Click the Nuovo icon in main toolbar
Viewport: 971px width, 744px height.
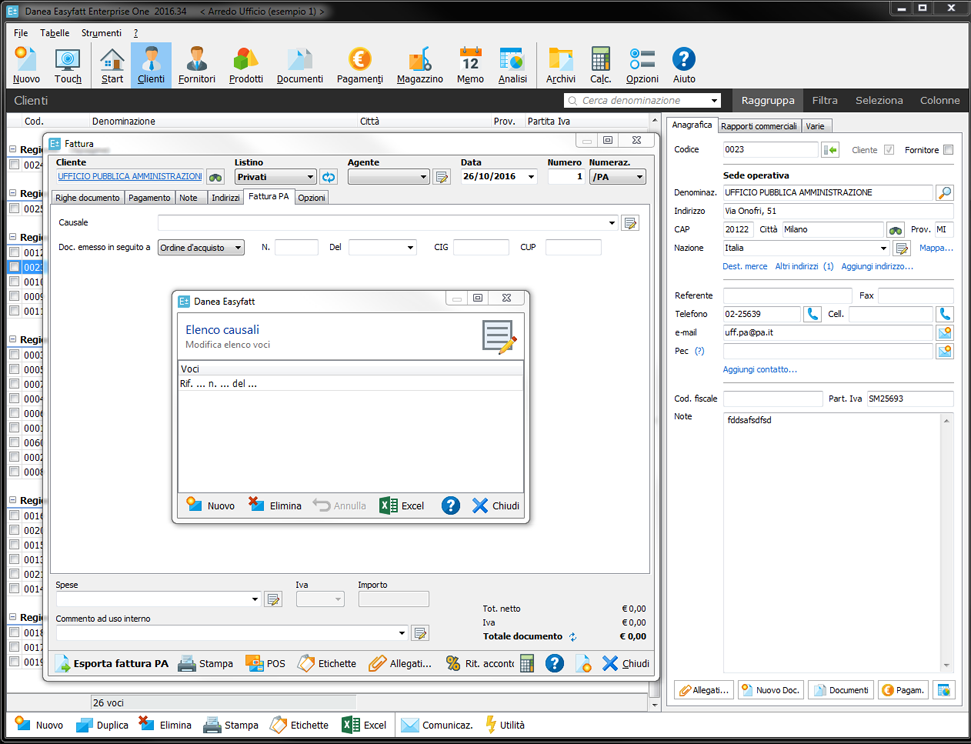[26, 65]
